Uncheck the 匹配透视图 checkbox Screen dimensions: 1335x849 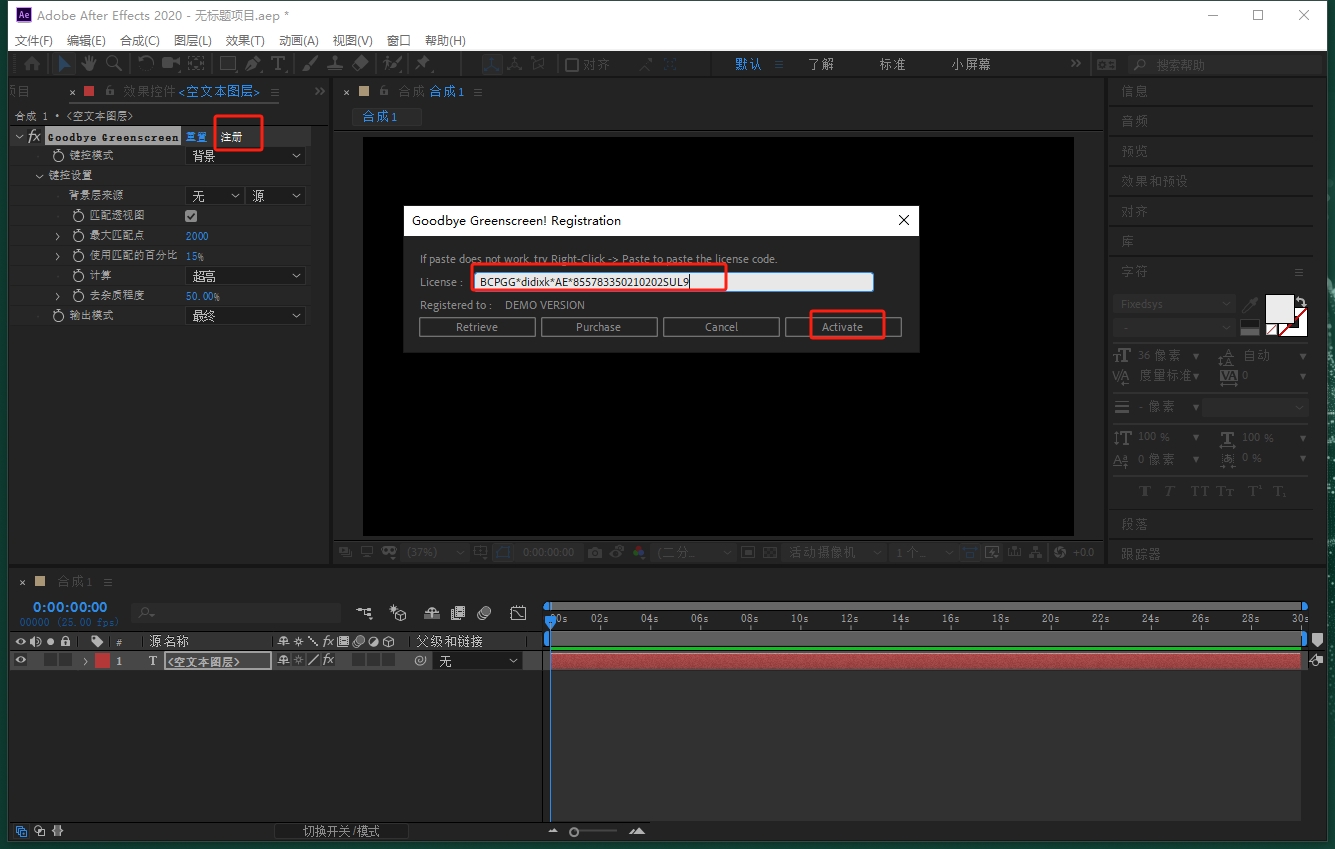pyautogui.click(x=191, y=216)
